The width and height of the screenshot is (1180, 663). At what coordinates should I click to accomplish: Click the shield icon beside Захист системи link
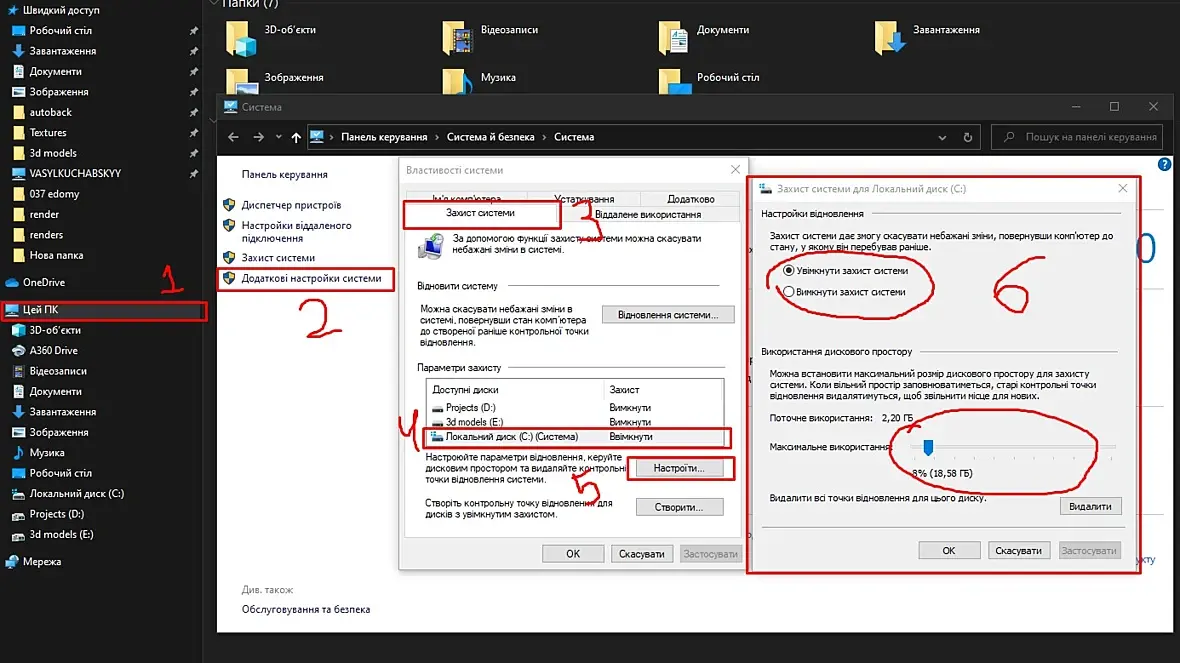pyautogui.click(x=229, y=257)
